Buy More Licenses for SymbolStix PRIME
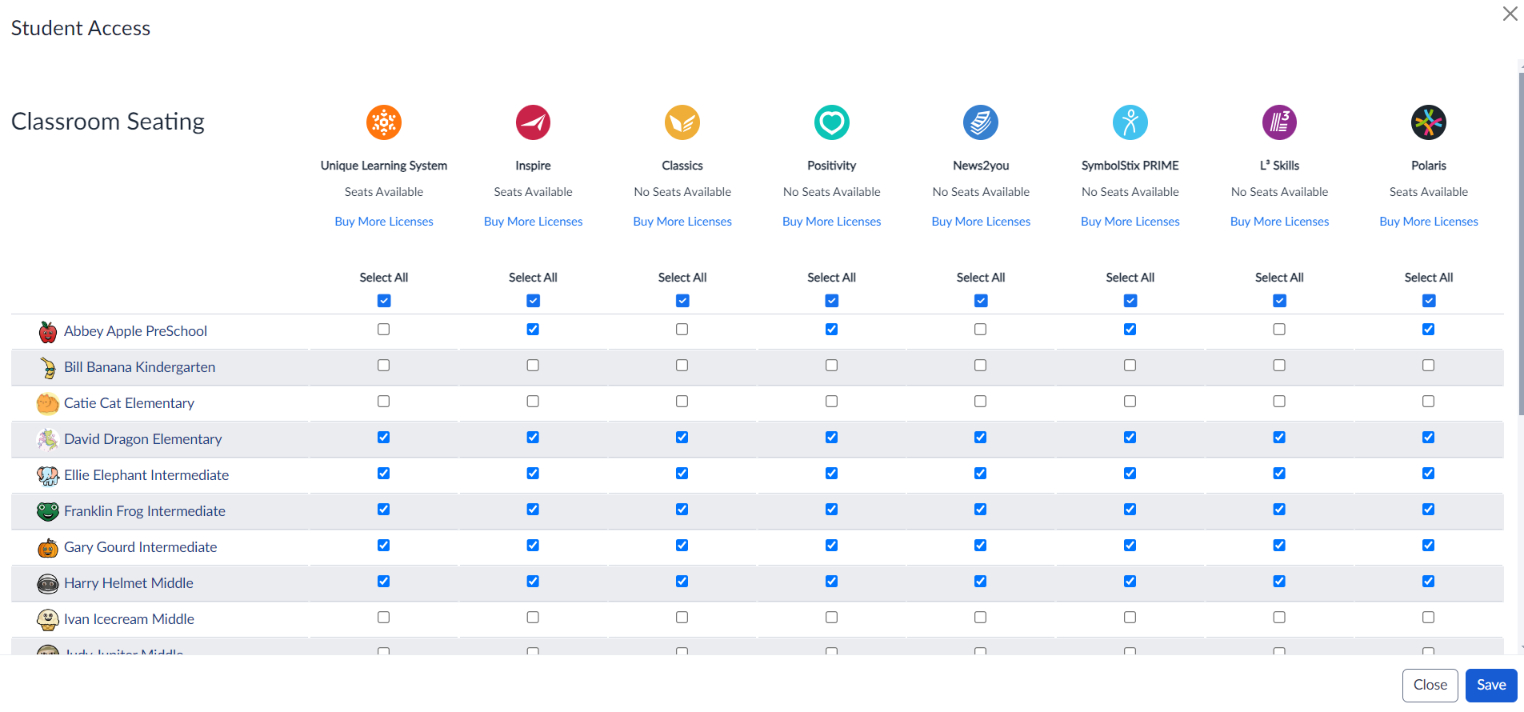The height and width of the screenshot is (712, 1524). 1130,222
